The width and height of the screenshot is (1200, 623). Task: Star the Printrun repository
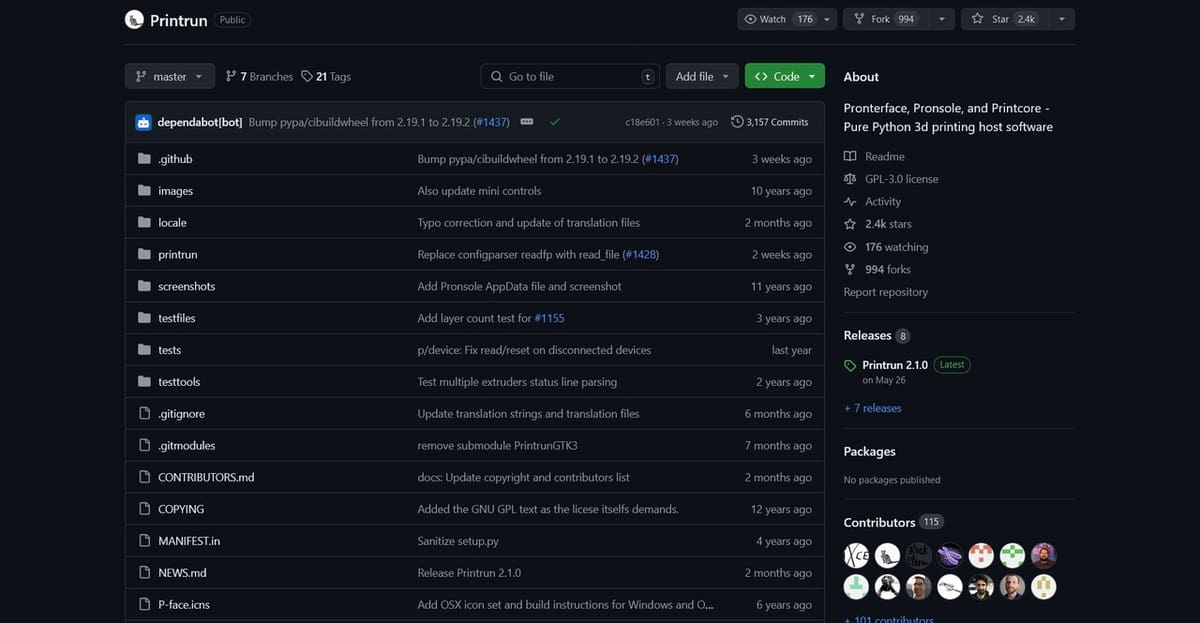[x=1005, y=19]
